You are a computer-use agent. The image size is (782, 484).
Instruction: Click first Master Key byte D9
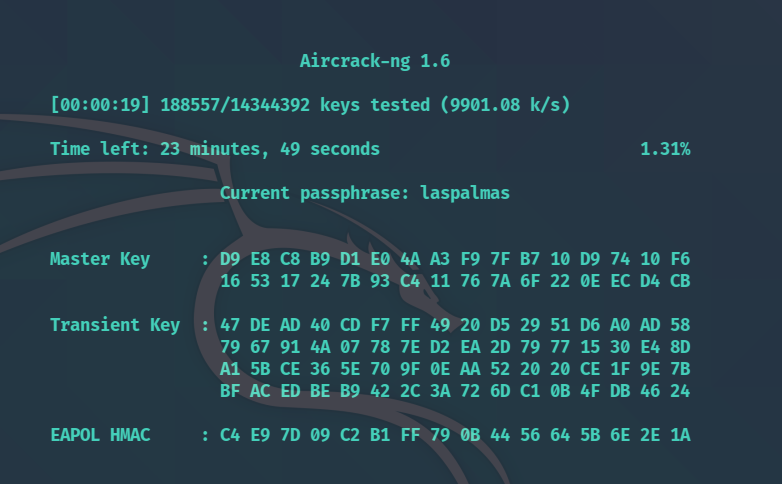pos(230,259)
